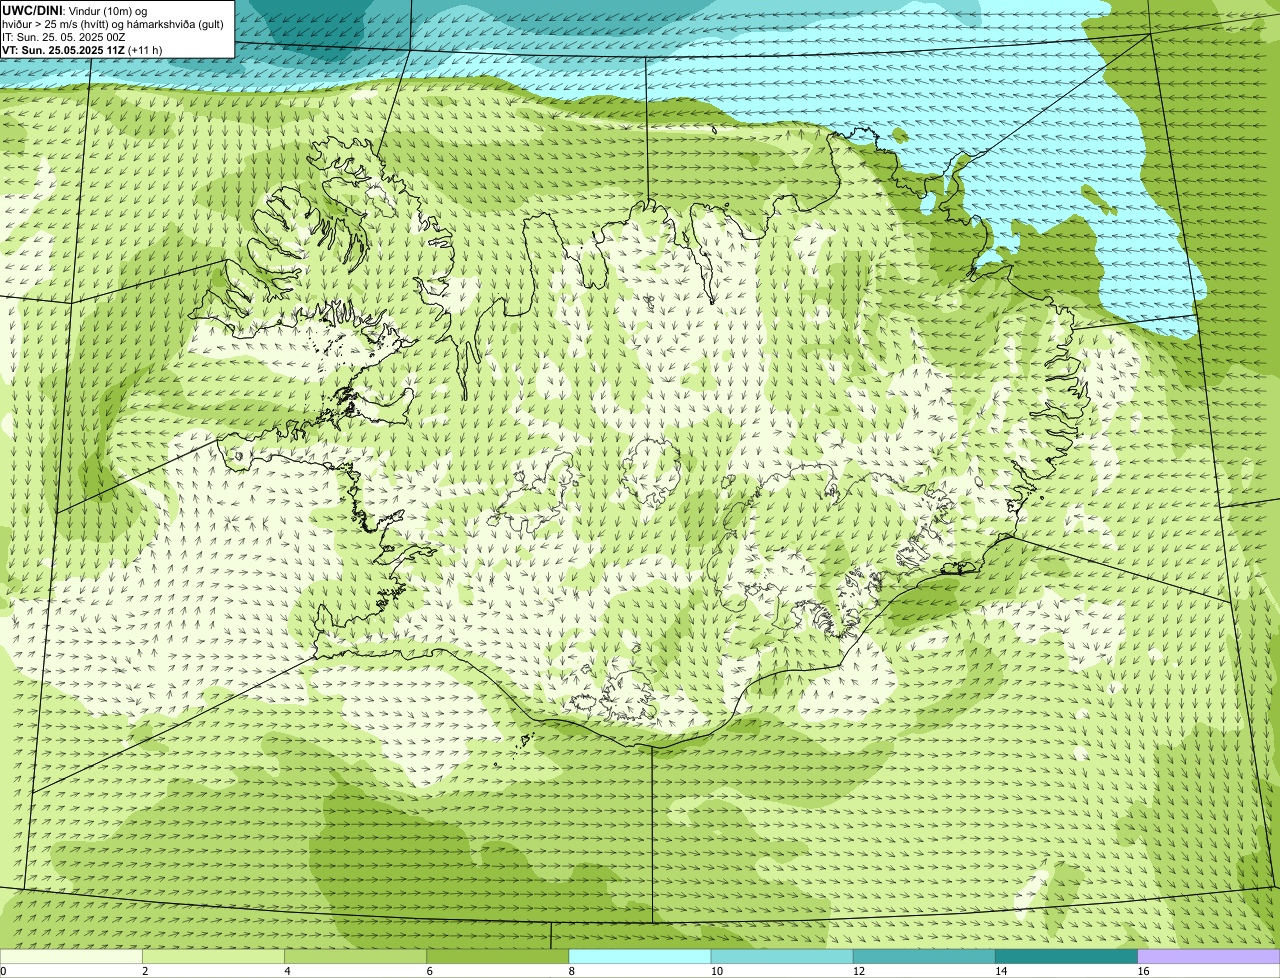1280x978 pixels.
Task: Click the 8–10 m/s light cyan legend swatch
Action: 640,956
